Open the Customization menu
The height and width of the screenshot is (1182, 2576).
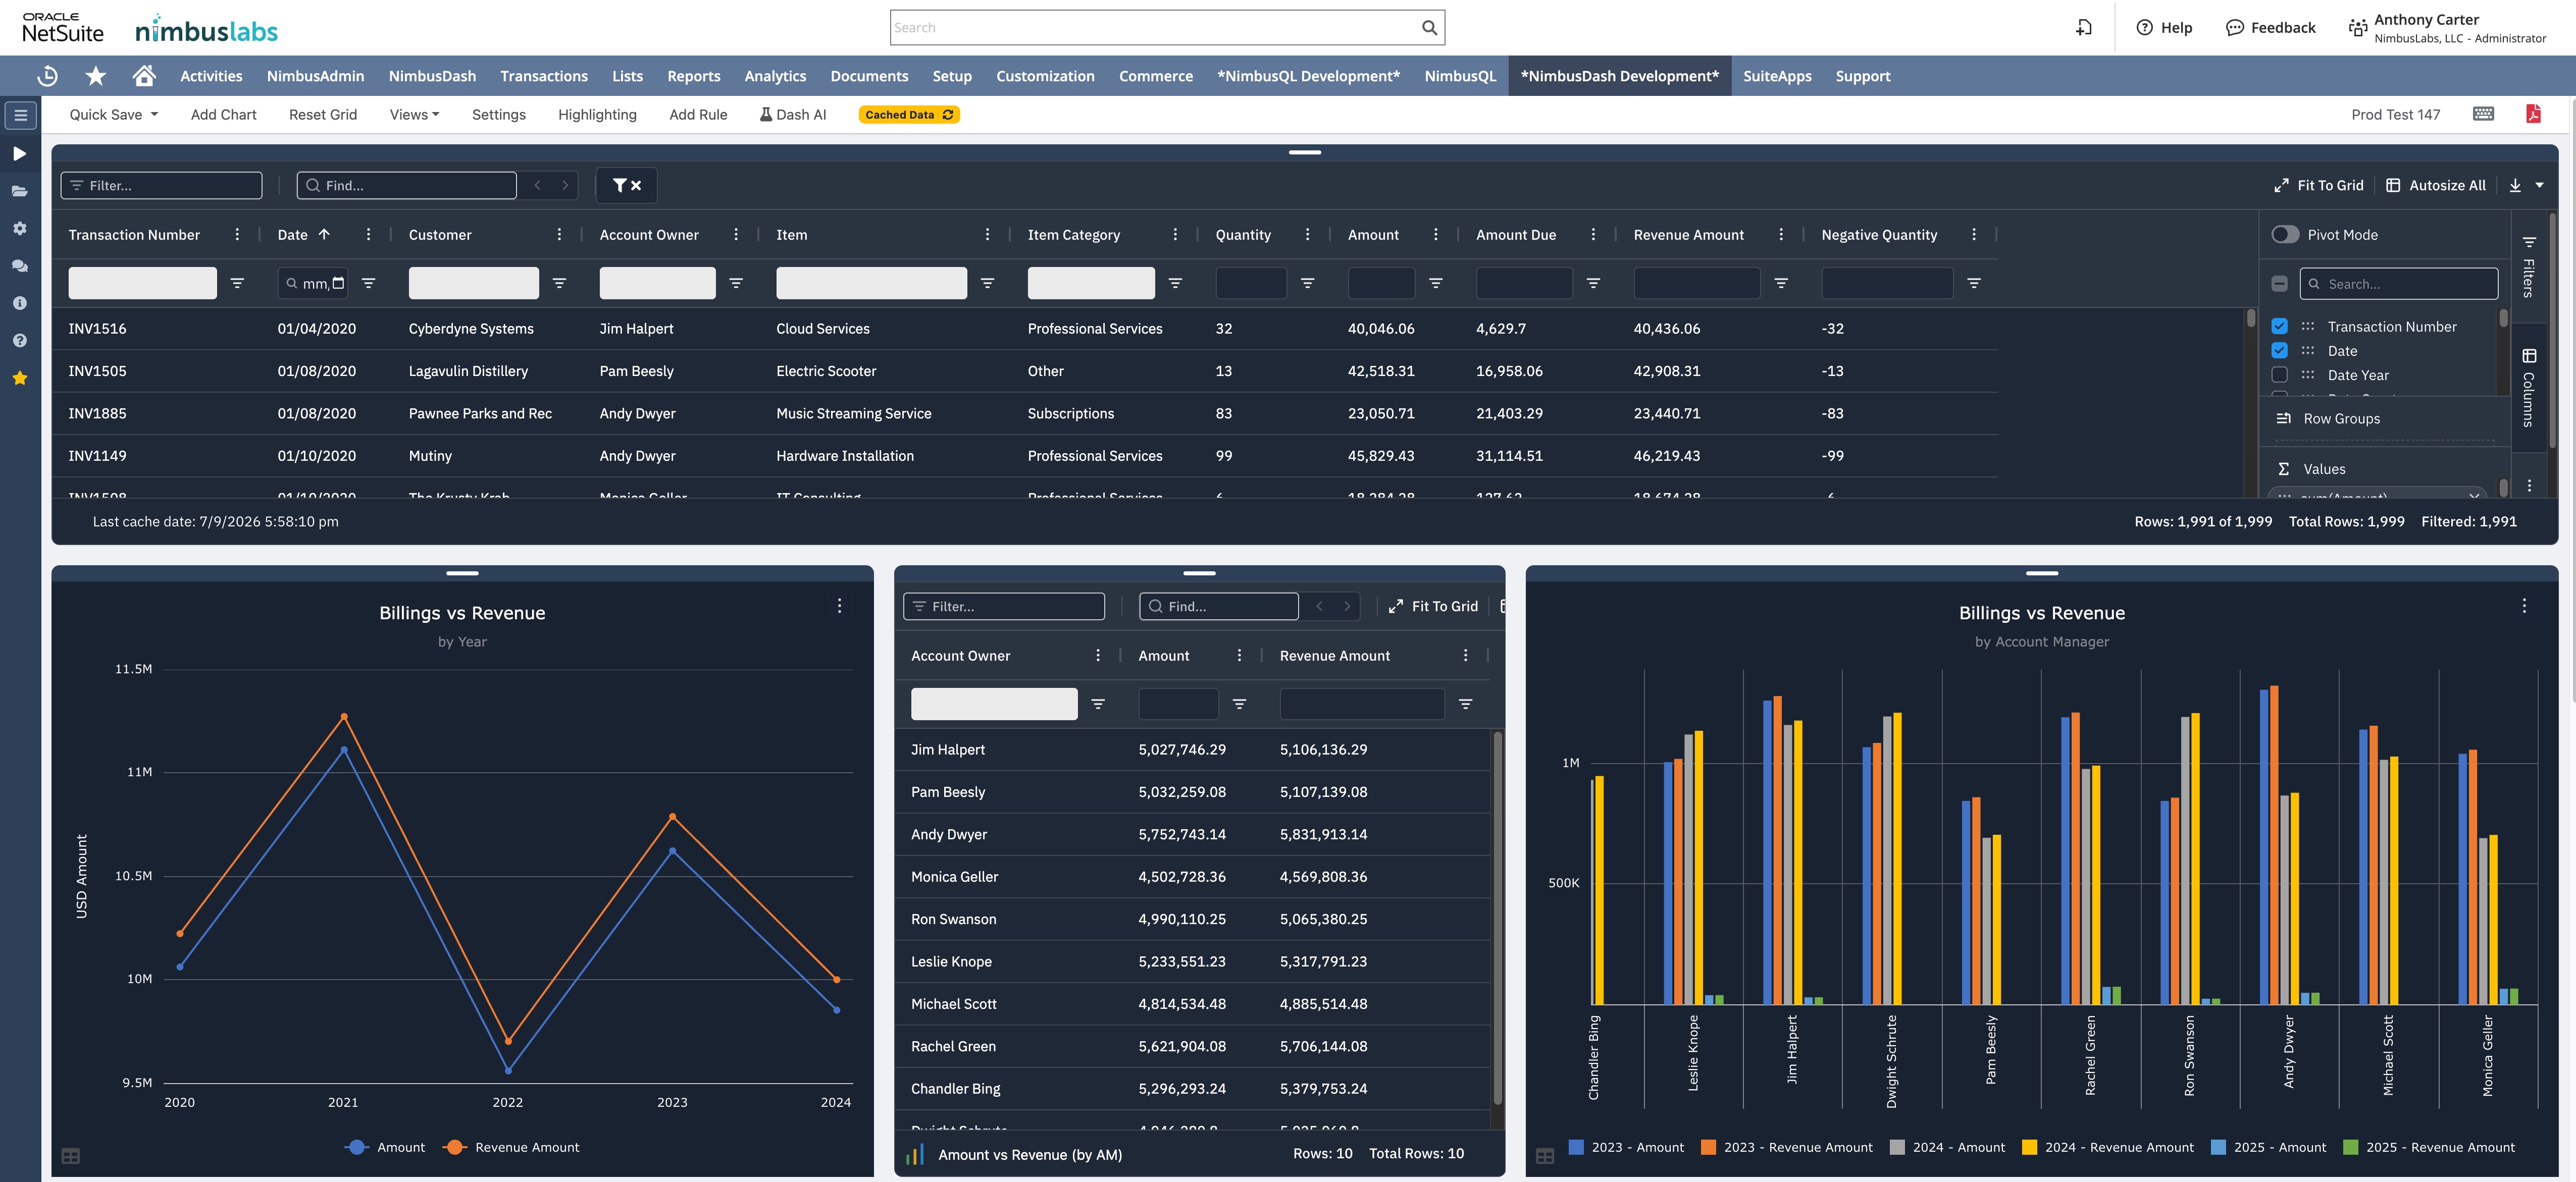pos(1044,76)
